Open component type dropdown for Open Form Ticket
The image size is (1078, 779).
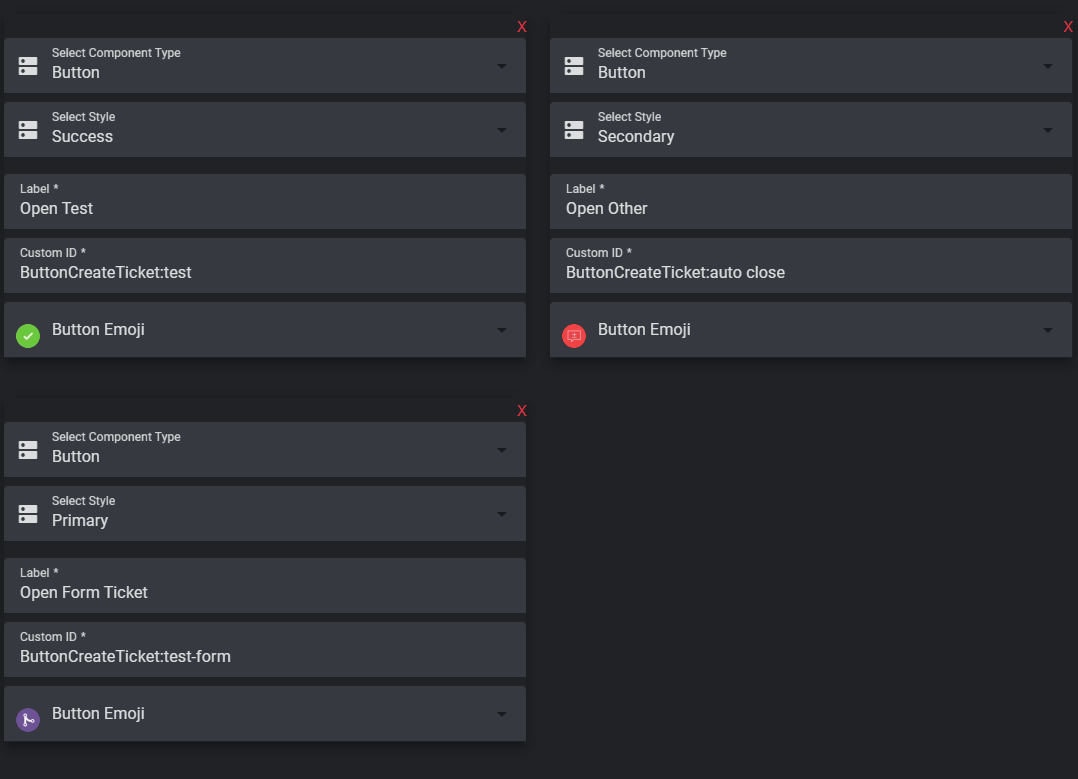[x=502, y=450]
